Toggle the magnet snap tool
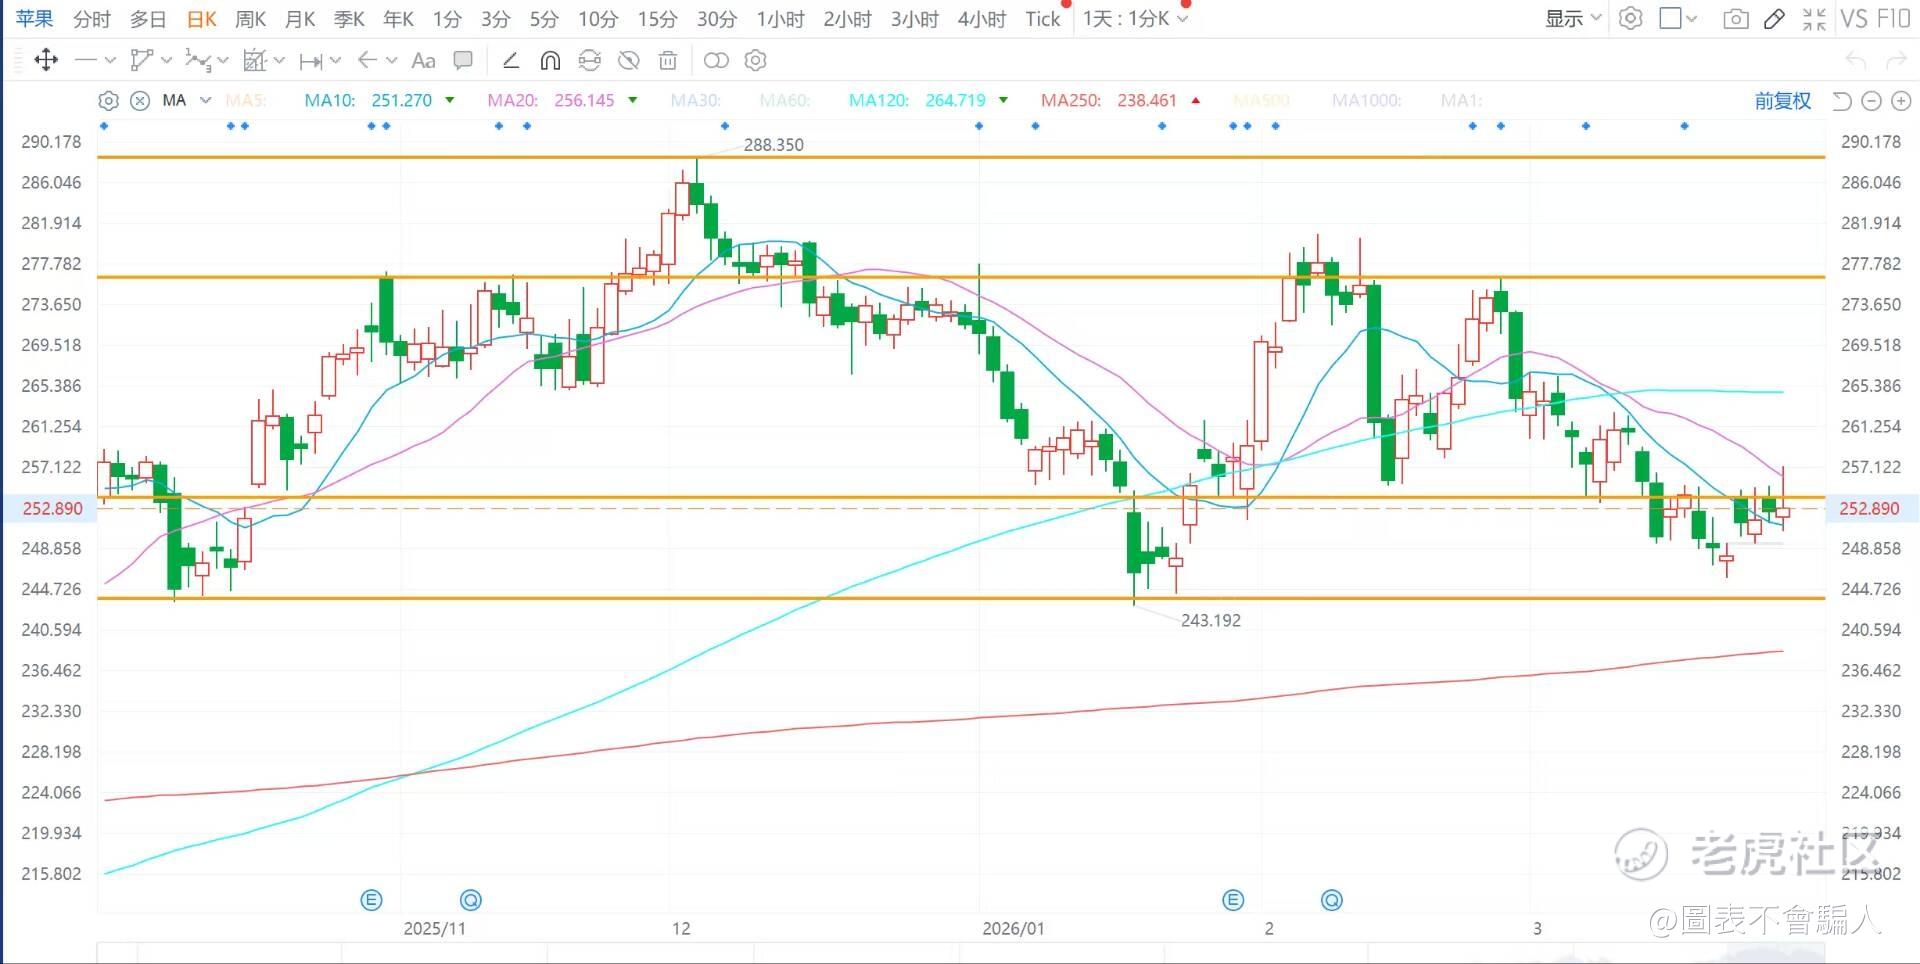 click(550, 60)
